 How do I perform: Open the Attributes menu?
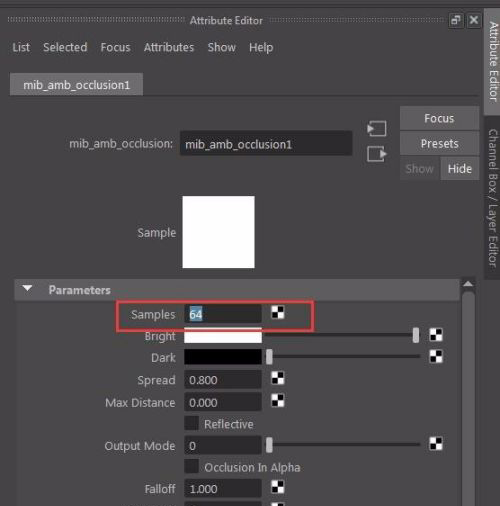point(169,47)
